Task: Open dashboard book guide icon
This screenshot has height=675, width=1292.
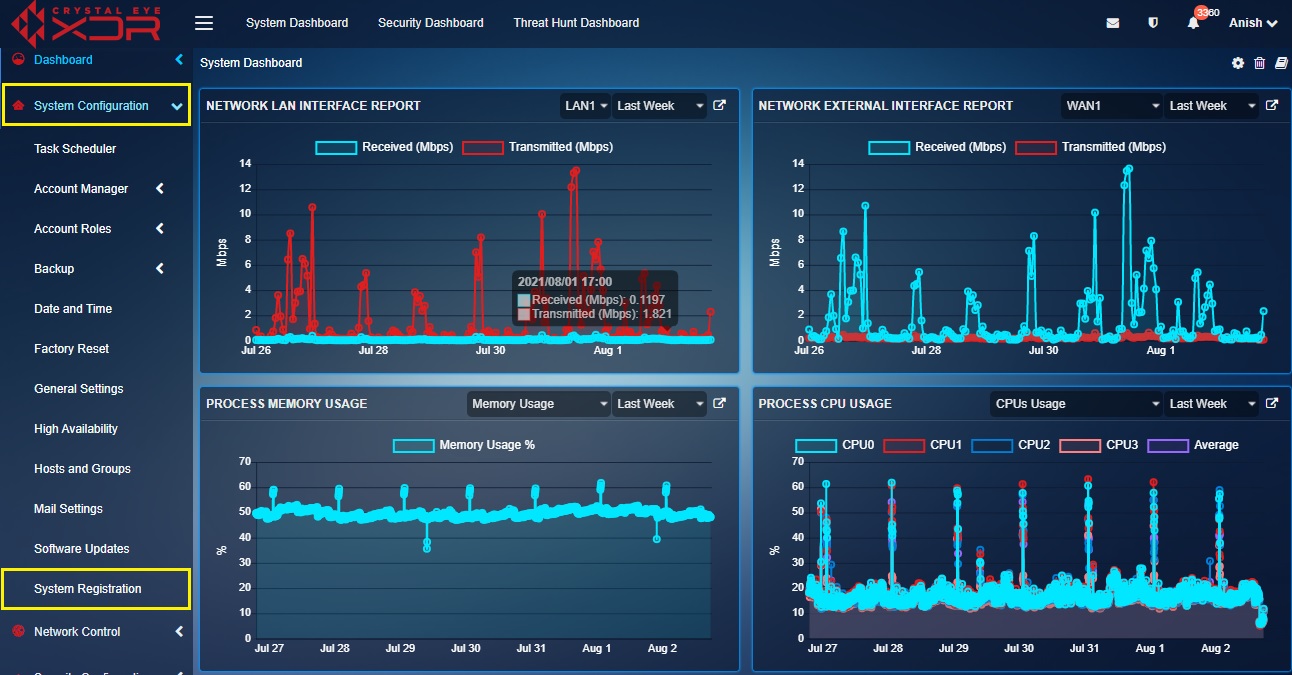Action: [x=1279, y=63]
